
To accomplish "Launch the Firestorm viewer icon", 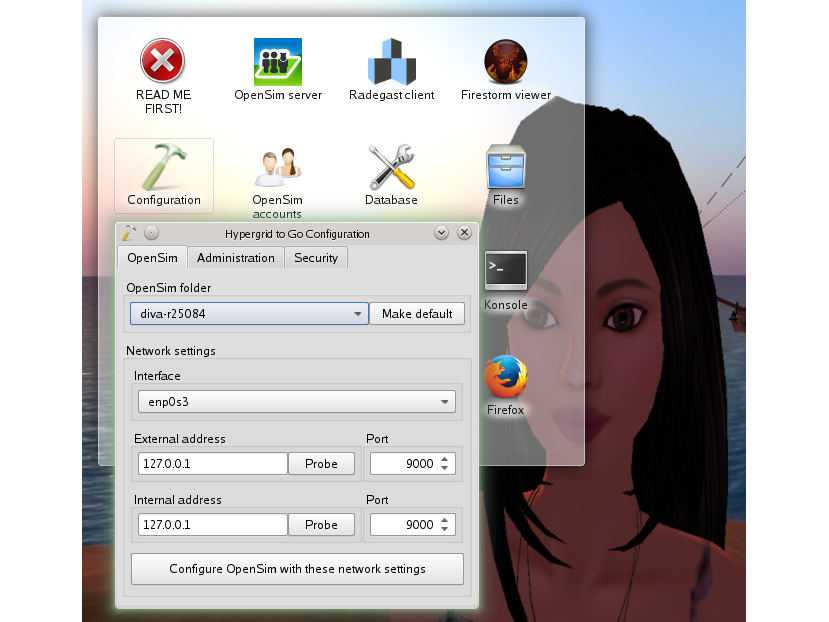I will click(x=506, y=62).
